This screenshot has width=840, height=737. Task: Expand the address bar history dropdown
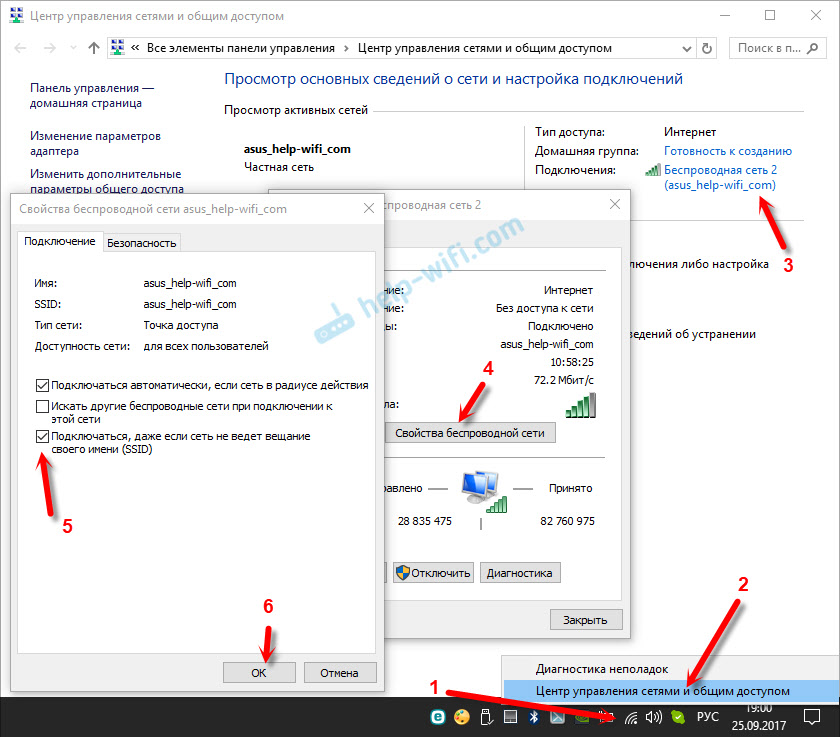point(686,49)
